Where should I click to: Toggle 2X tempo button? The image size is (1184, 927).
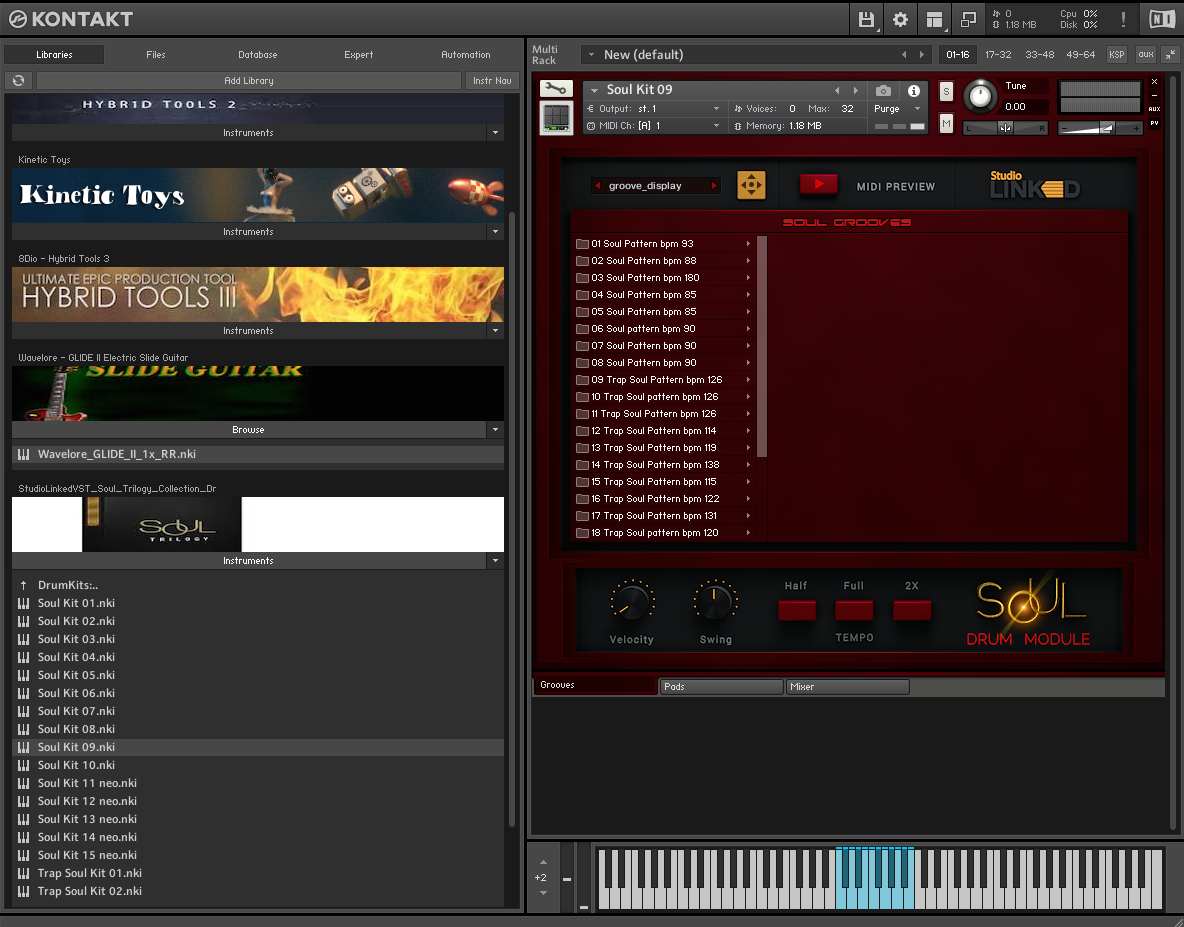[912, 610]
